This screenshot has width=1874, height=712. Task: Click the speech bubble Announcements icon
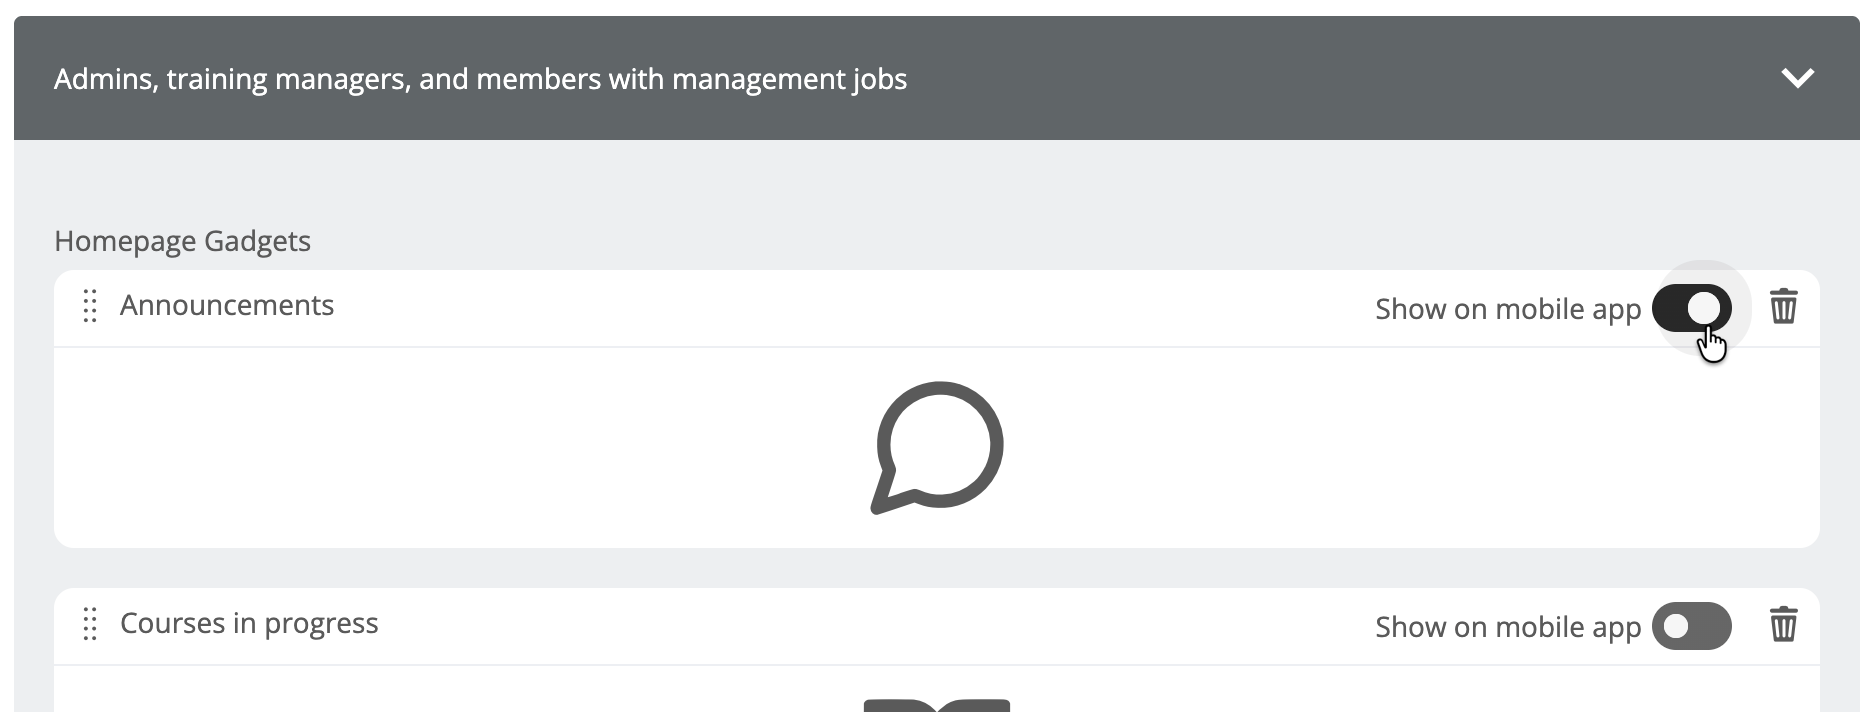coord(937,447)
